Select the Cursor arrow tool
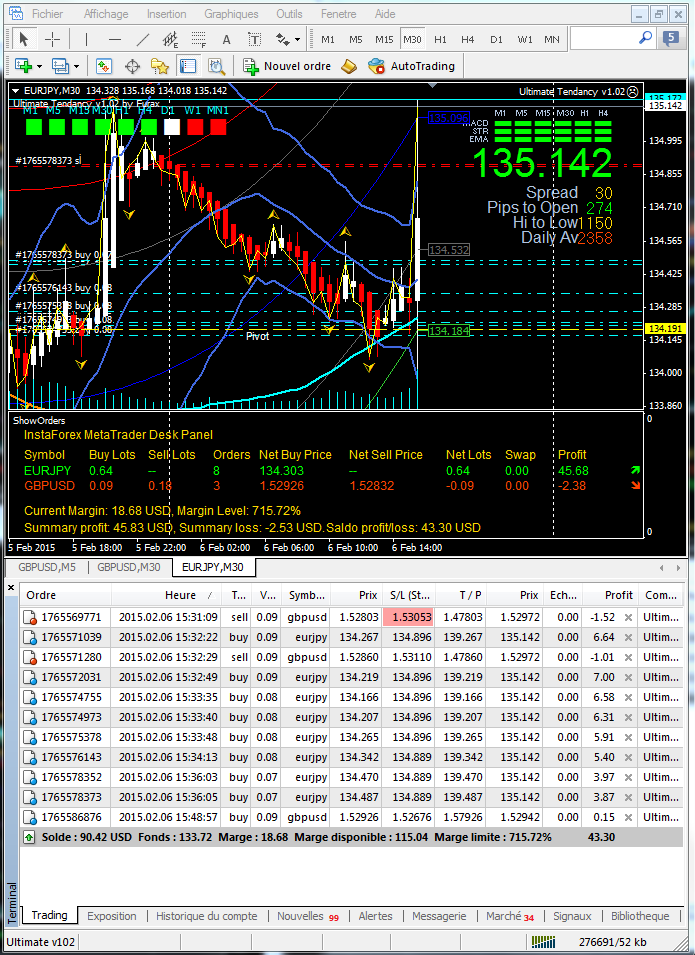The width and height of the screenshot is (695, 955). tap(24, 40)
